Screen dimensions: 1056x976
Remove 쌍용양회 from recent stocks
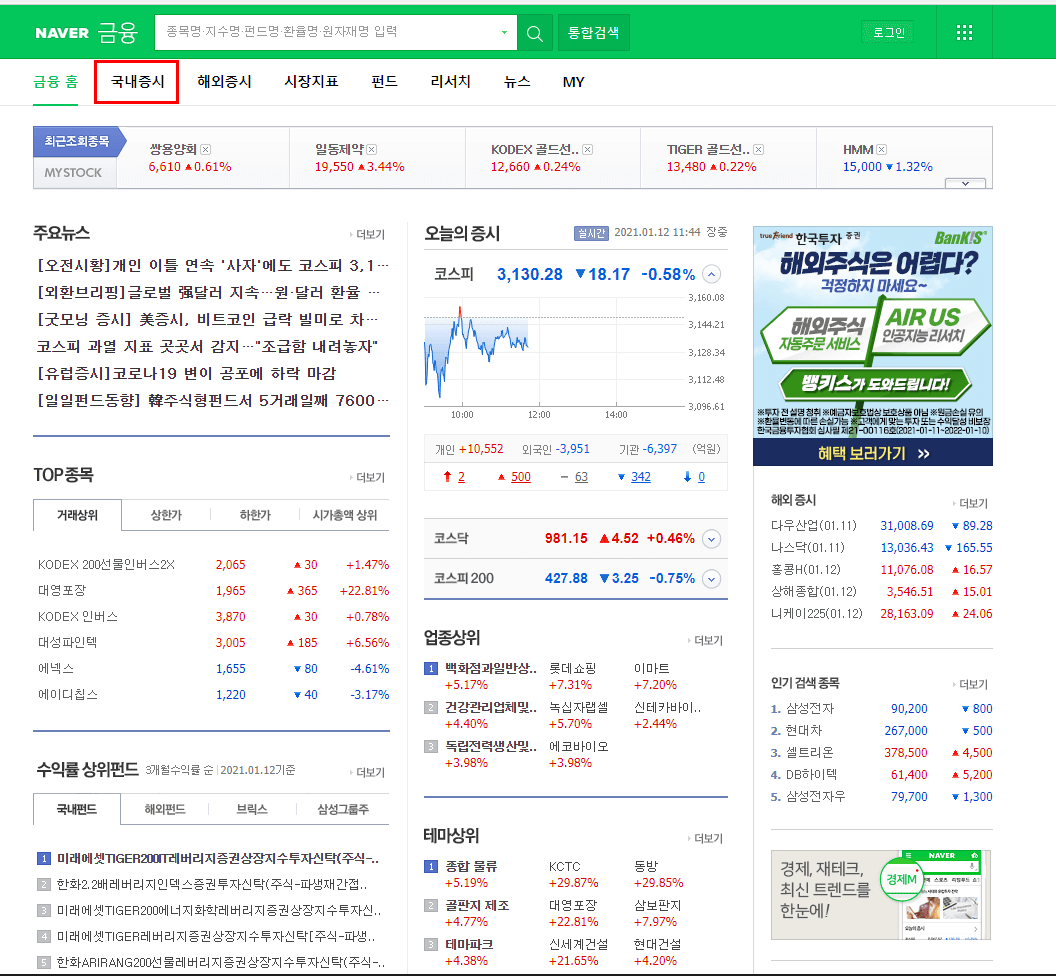click(206, 150)
